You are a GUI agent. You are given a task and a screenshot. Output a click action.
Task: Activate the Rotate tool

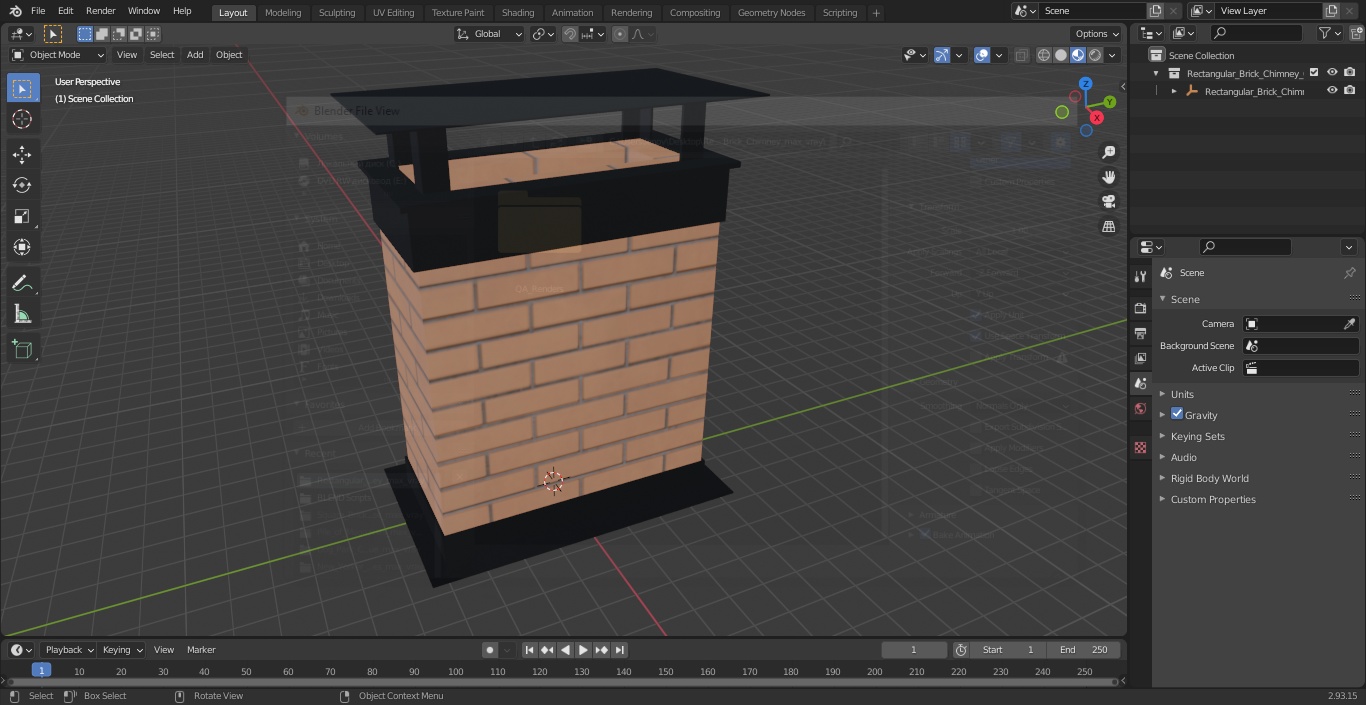tap(22, 185)
